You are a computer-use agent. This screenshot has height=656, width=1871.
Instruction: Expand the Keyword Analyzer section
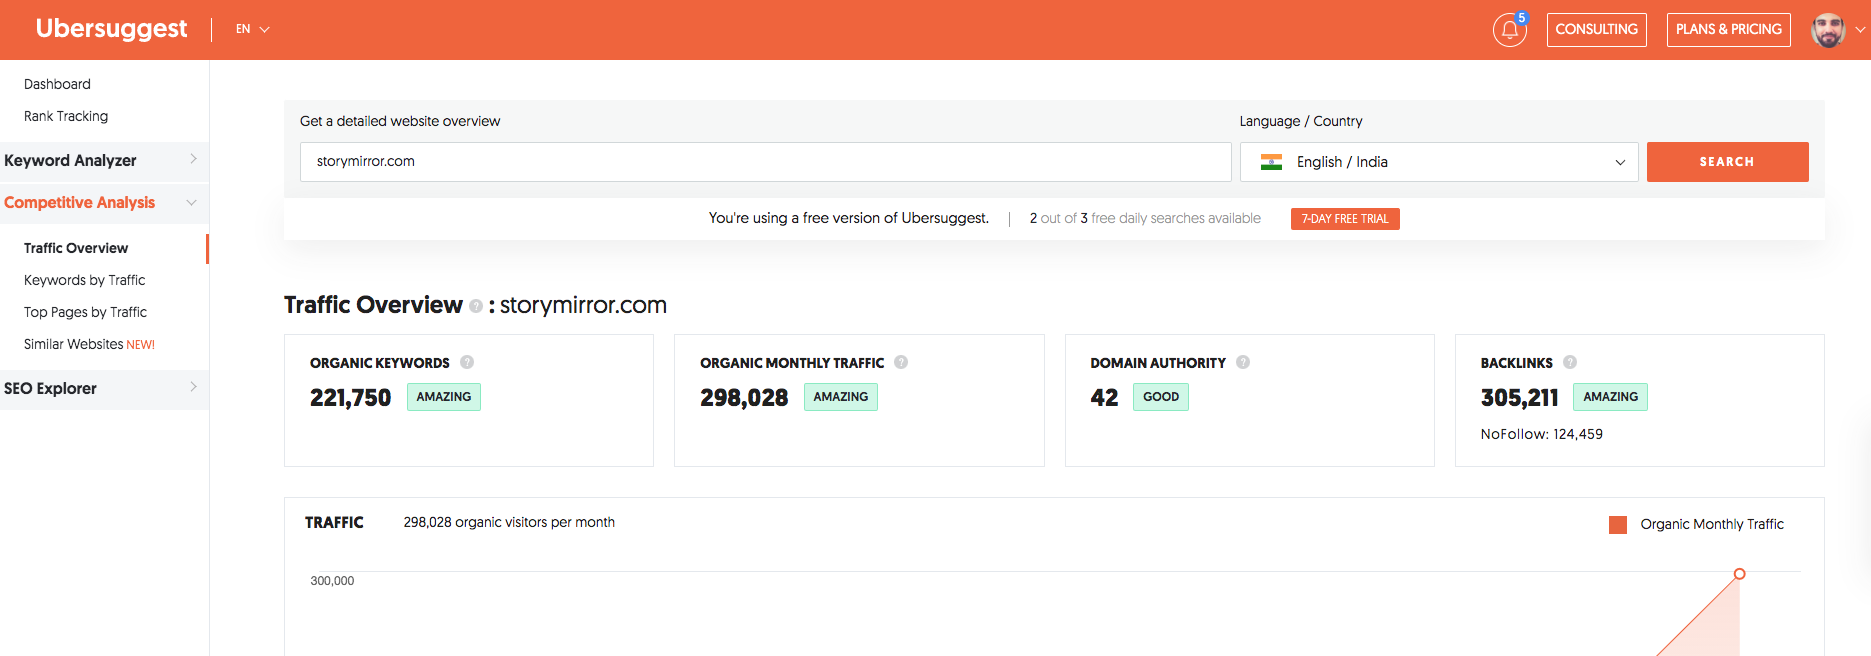coord(104,160)
